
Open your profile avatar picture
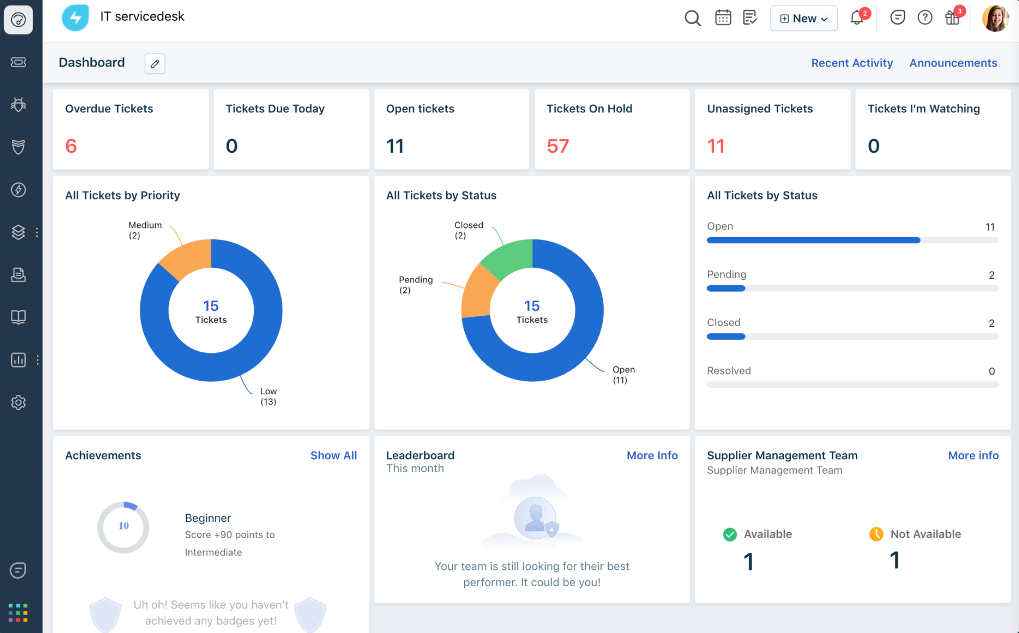click(995, 17)
